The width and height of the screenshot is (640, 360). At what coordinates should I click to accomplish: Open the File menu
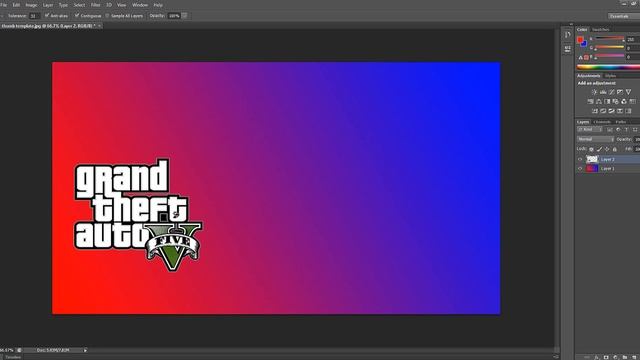coord(4,5)
